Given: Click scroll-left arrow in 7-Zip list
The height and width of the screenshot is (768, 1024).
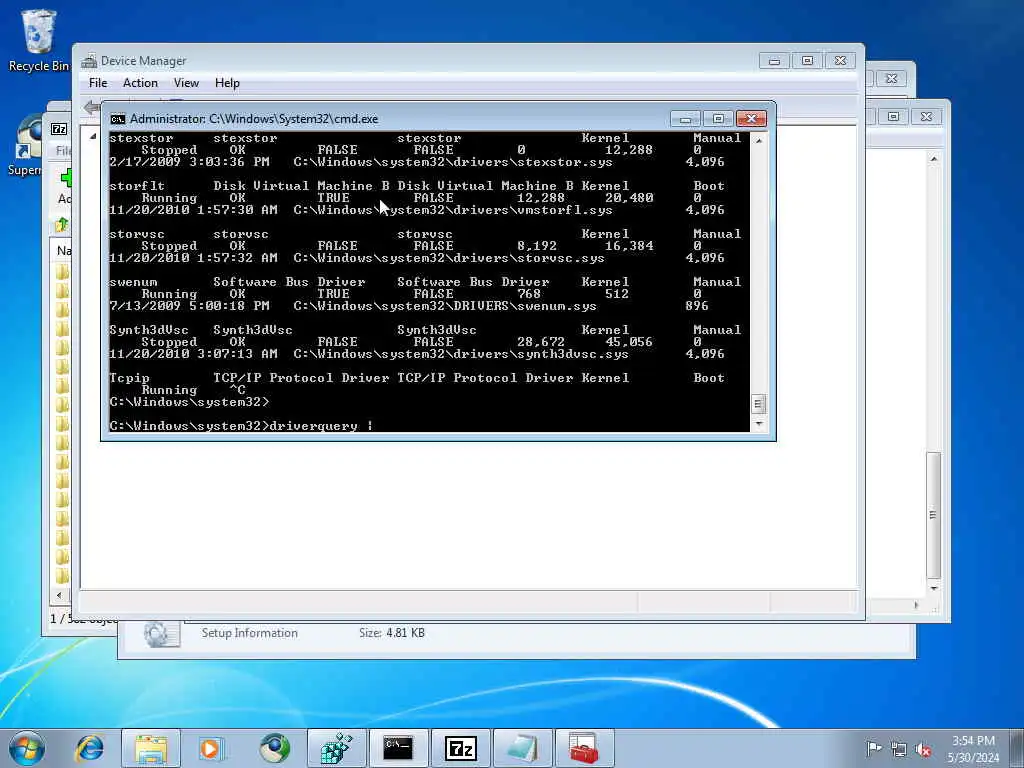Looking at the screenshot, I should click(59, 595).
